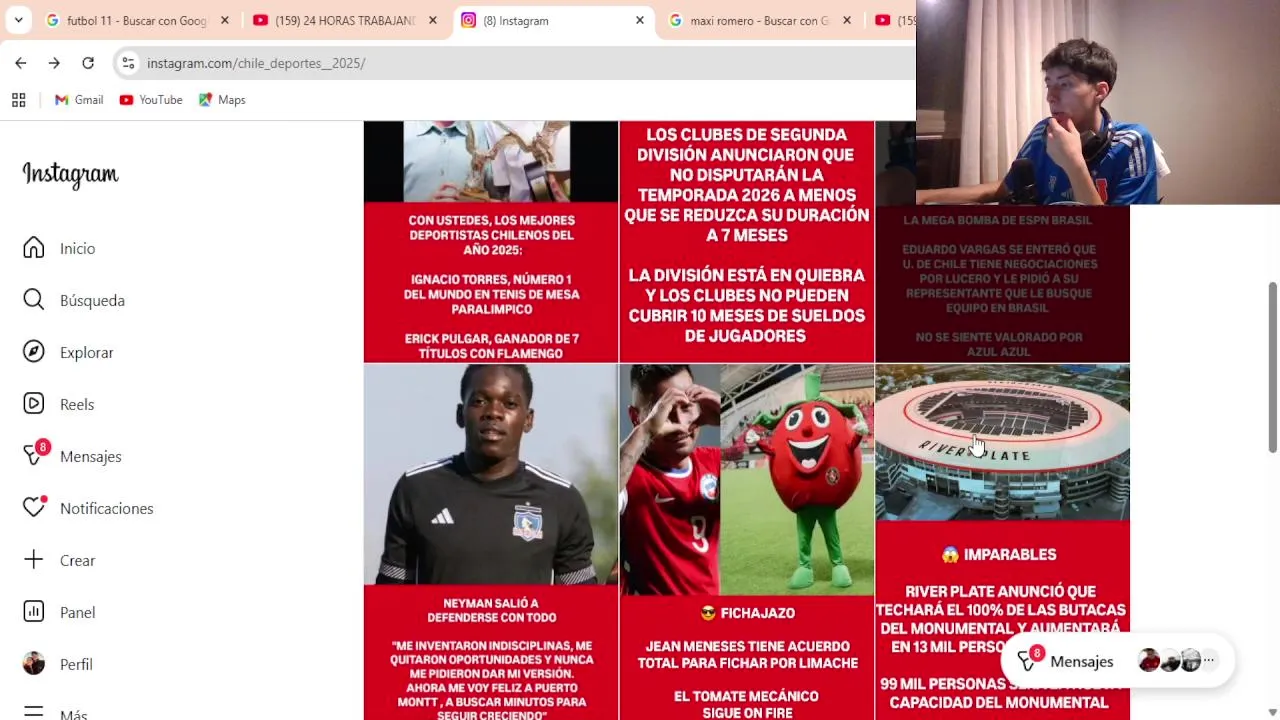Screen dimensions: 1280x720
Task: Open the mejores deportistas chilenos 2025 post
Action: (x=491, y=241)
